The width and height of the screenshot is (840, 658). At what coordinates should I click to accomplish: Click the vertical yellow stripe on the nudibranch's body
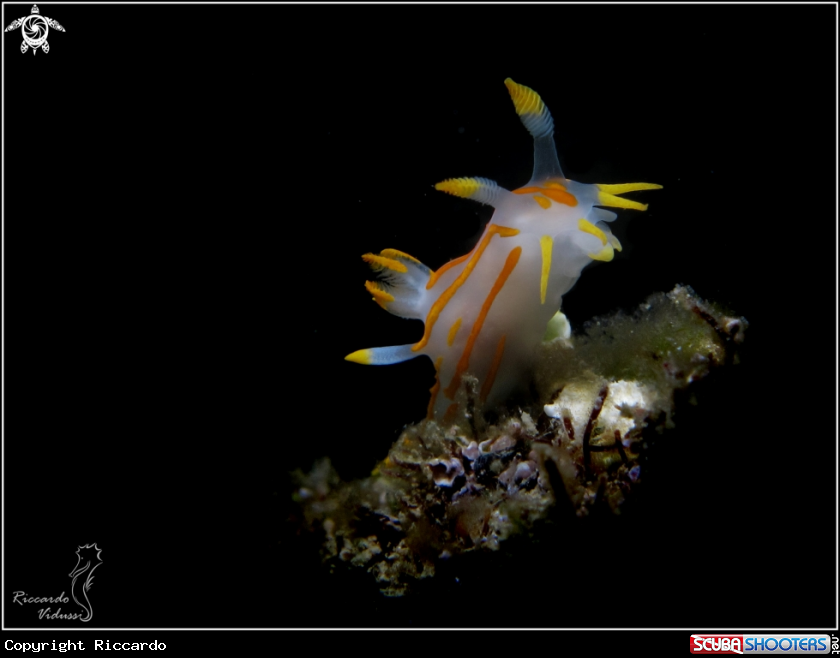(545, 268)
